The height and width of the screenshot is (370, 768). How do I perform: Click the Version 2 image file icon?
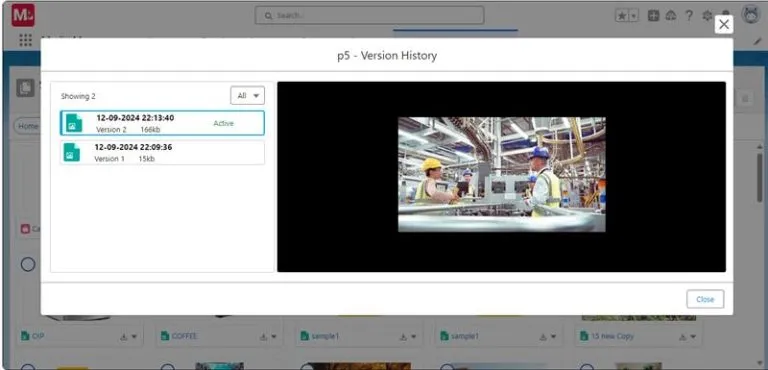[73, 123]
